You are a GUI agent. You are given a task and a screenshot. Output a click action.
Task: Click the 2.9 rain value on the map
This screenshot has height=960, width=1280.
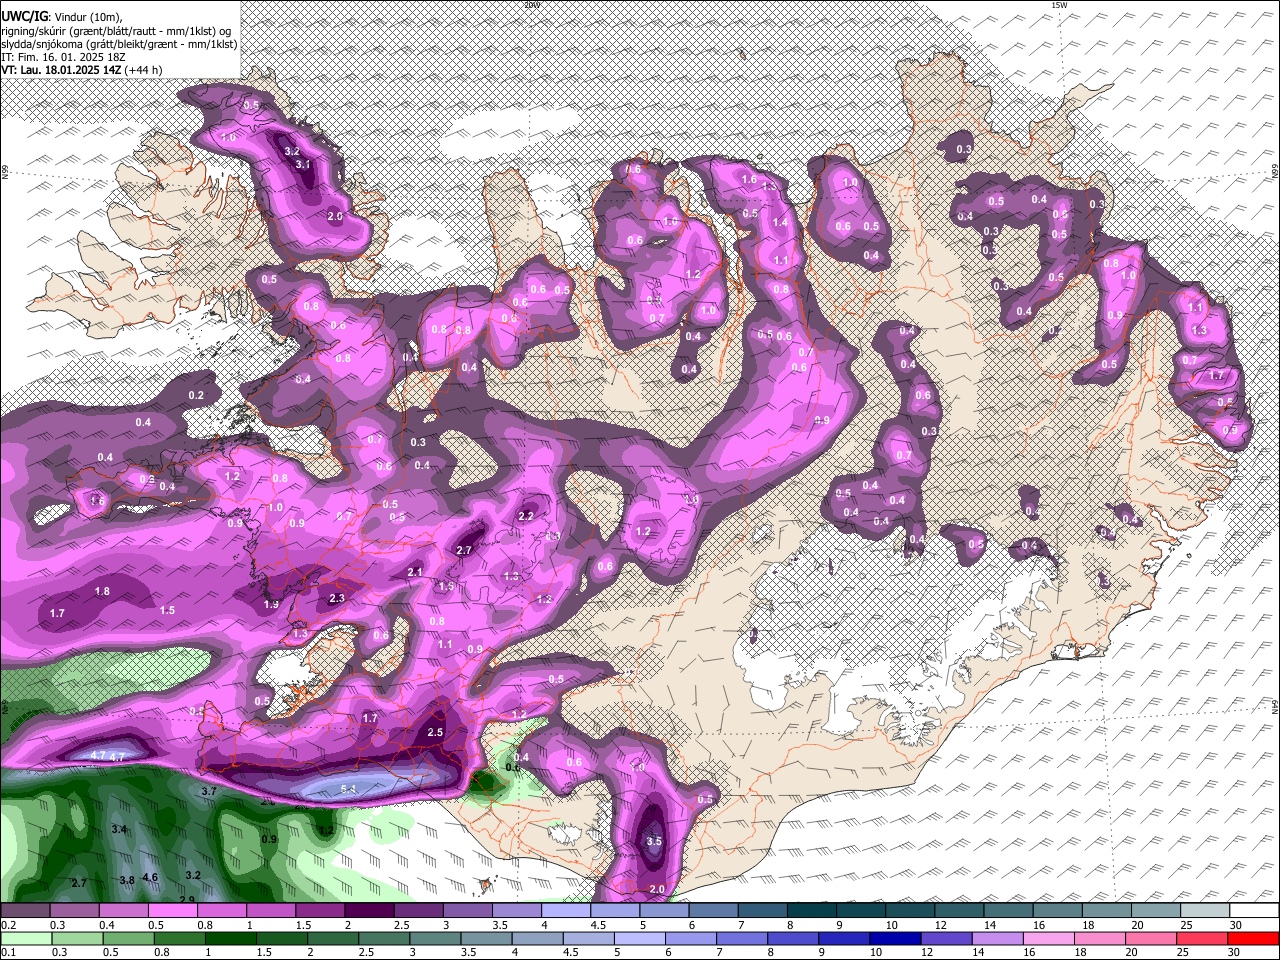(186, 900)
